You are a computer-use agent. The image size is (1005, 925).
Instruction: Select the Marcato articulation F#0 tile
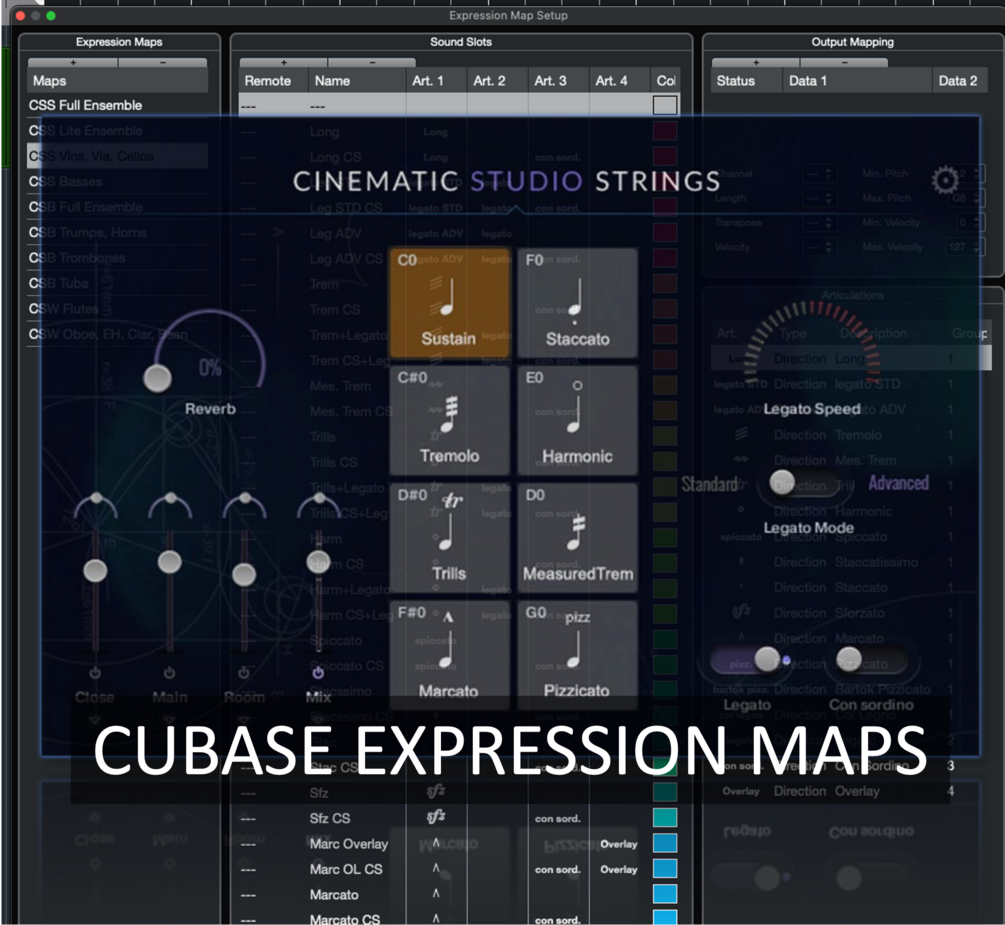tap(449, 654)
